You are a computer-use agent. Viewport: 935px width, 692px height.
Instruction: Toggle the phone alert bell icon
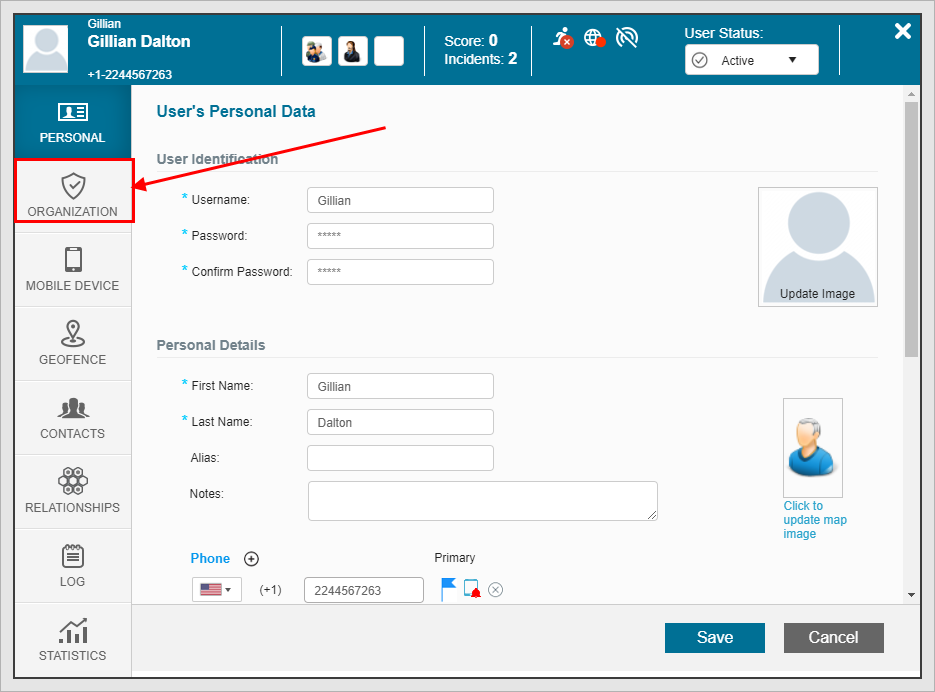[x=471, y=590]
